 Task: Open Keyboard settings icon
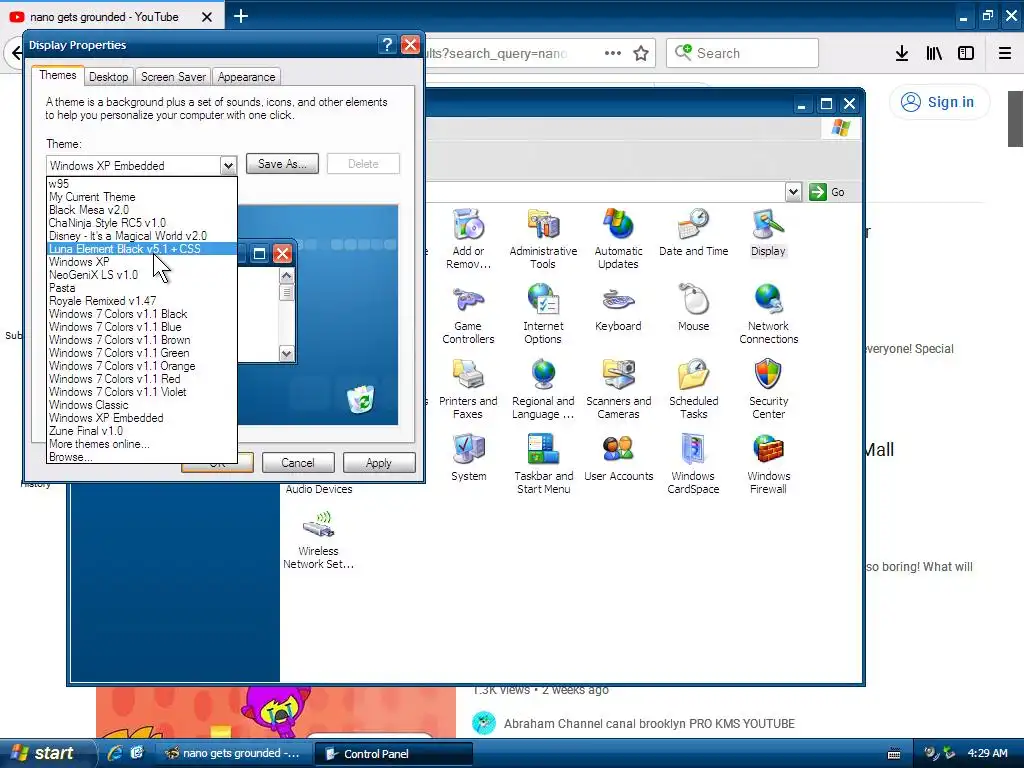coord(618,307)
